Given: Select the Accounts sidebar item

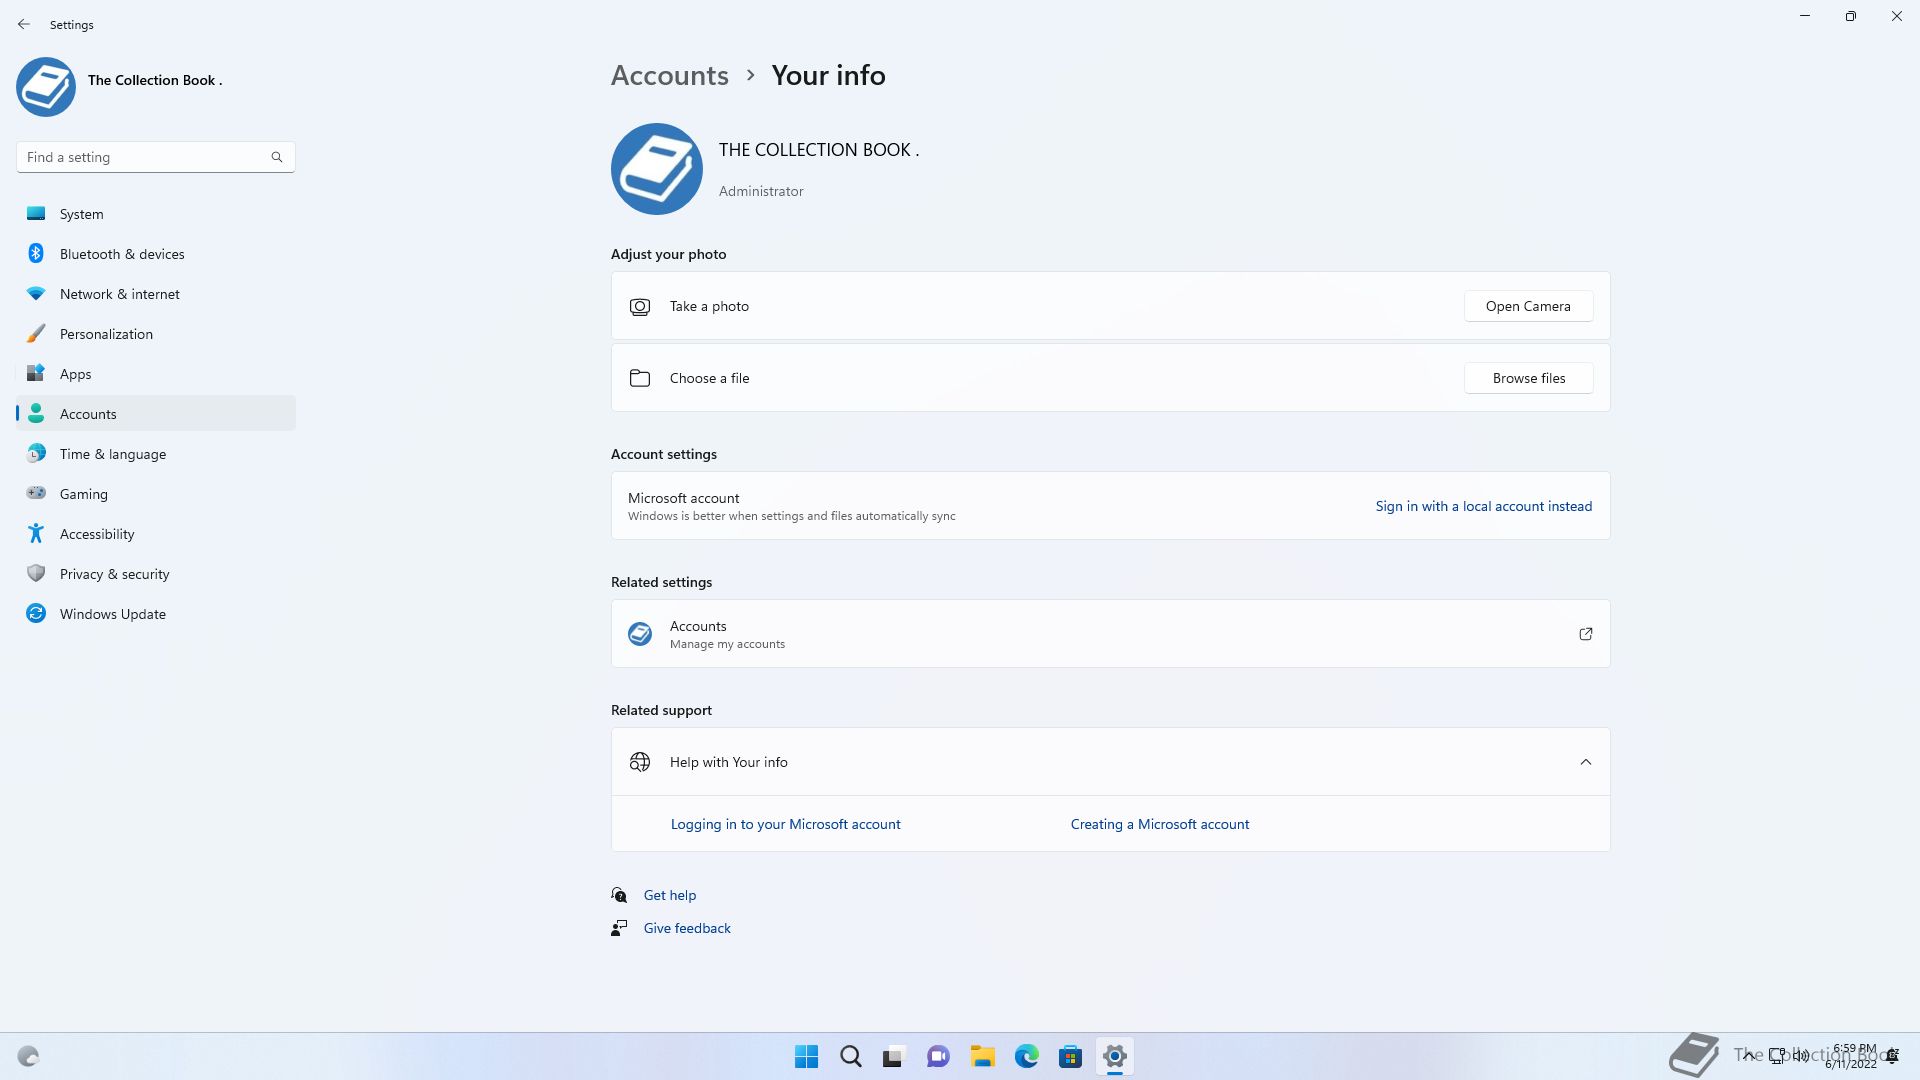Looking at the screenshot, I should tap(156, 414).
